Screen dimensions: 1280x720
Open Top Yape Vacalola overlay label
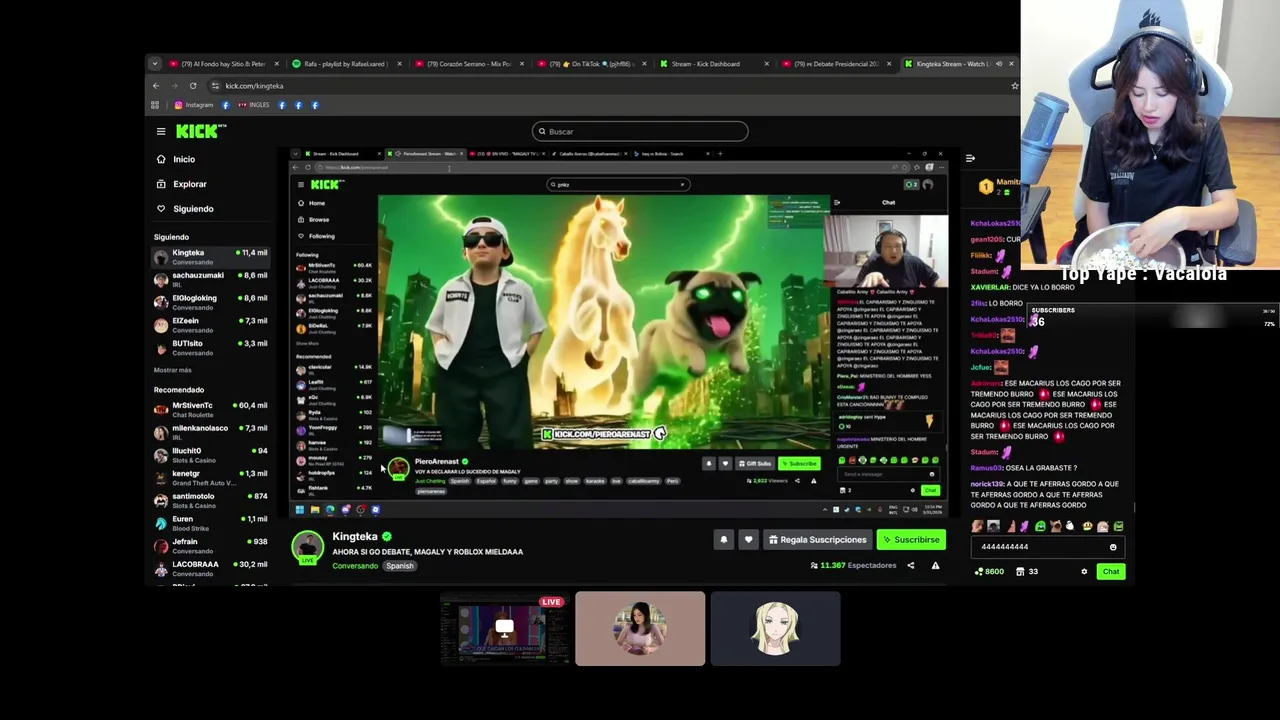tap(1143, 274)
